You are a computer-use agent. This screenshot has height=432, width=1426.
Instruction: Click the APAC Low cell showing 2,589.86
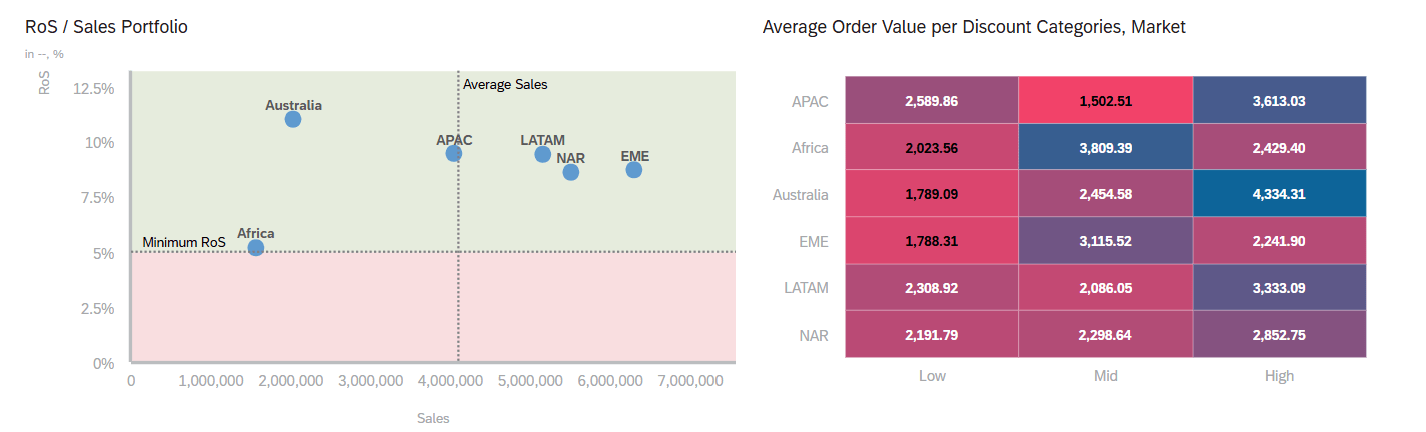[931, 101]
